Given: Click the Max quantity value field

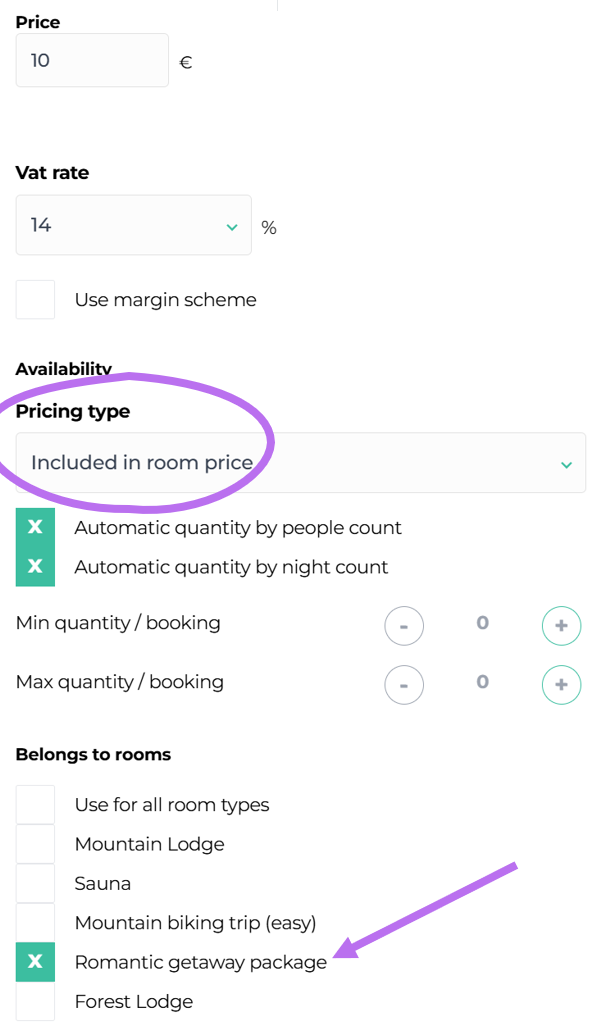Looking at the screenshot, I should tap(482, 683).
